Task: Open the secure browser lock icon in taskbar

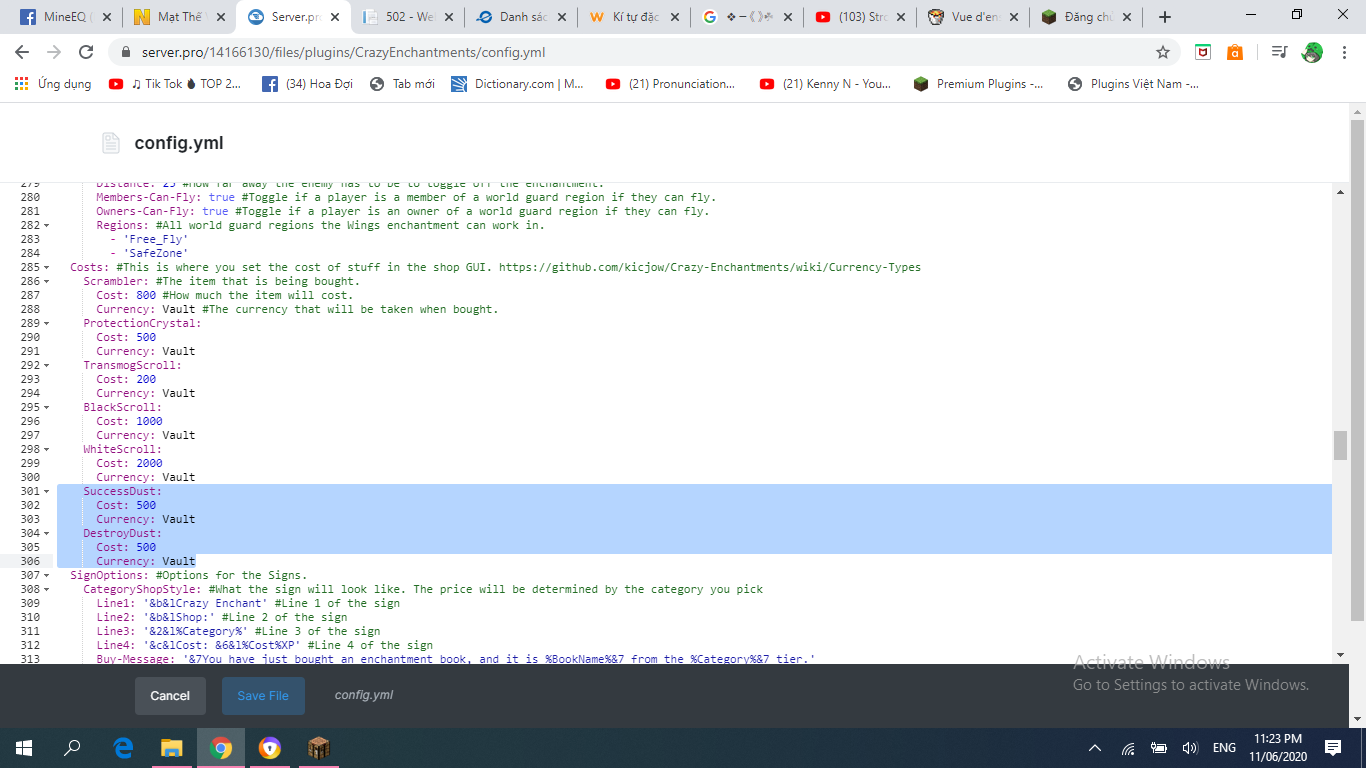Action: point(270,748)
